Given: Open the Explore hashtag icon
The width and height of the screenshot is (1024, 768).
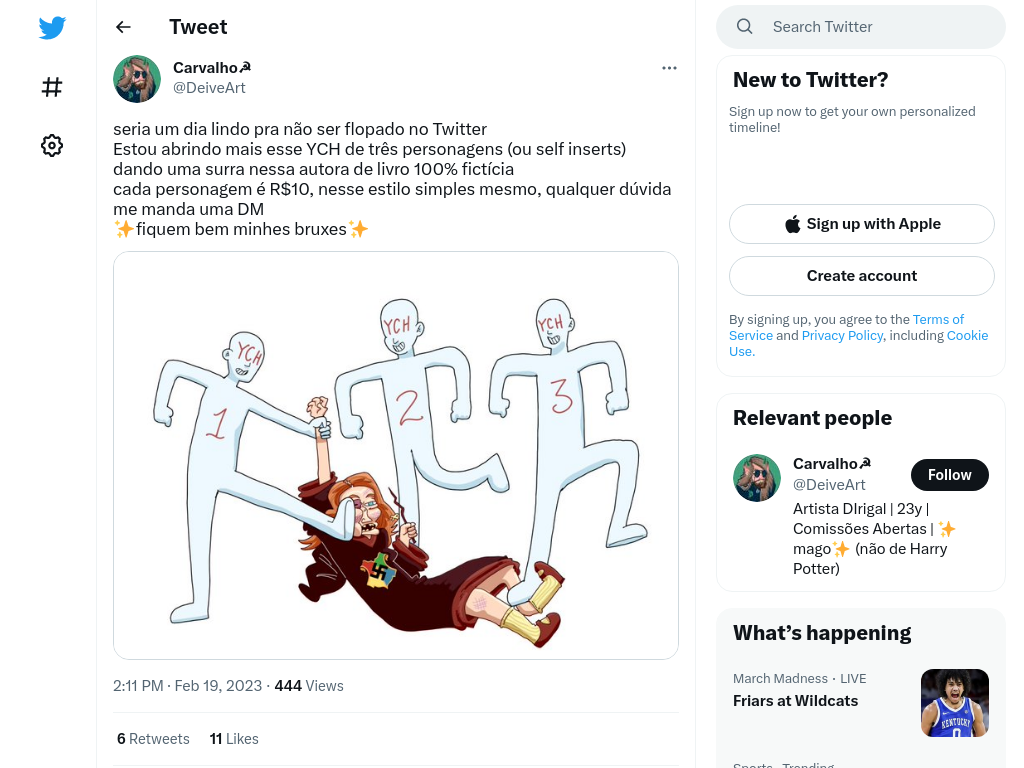Looking at the screenshot, I should point(52,87).
